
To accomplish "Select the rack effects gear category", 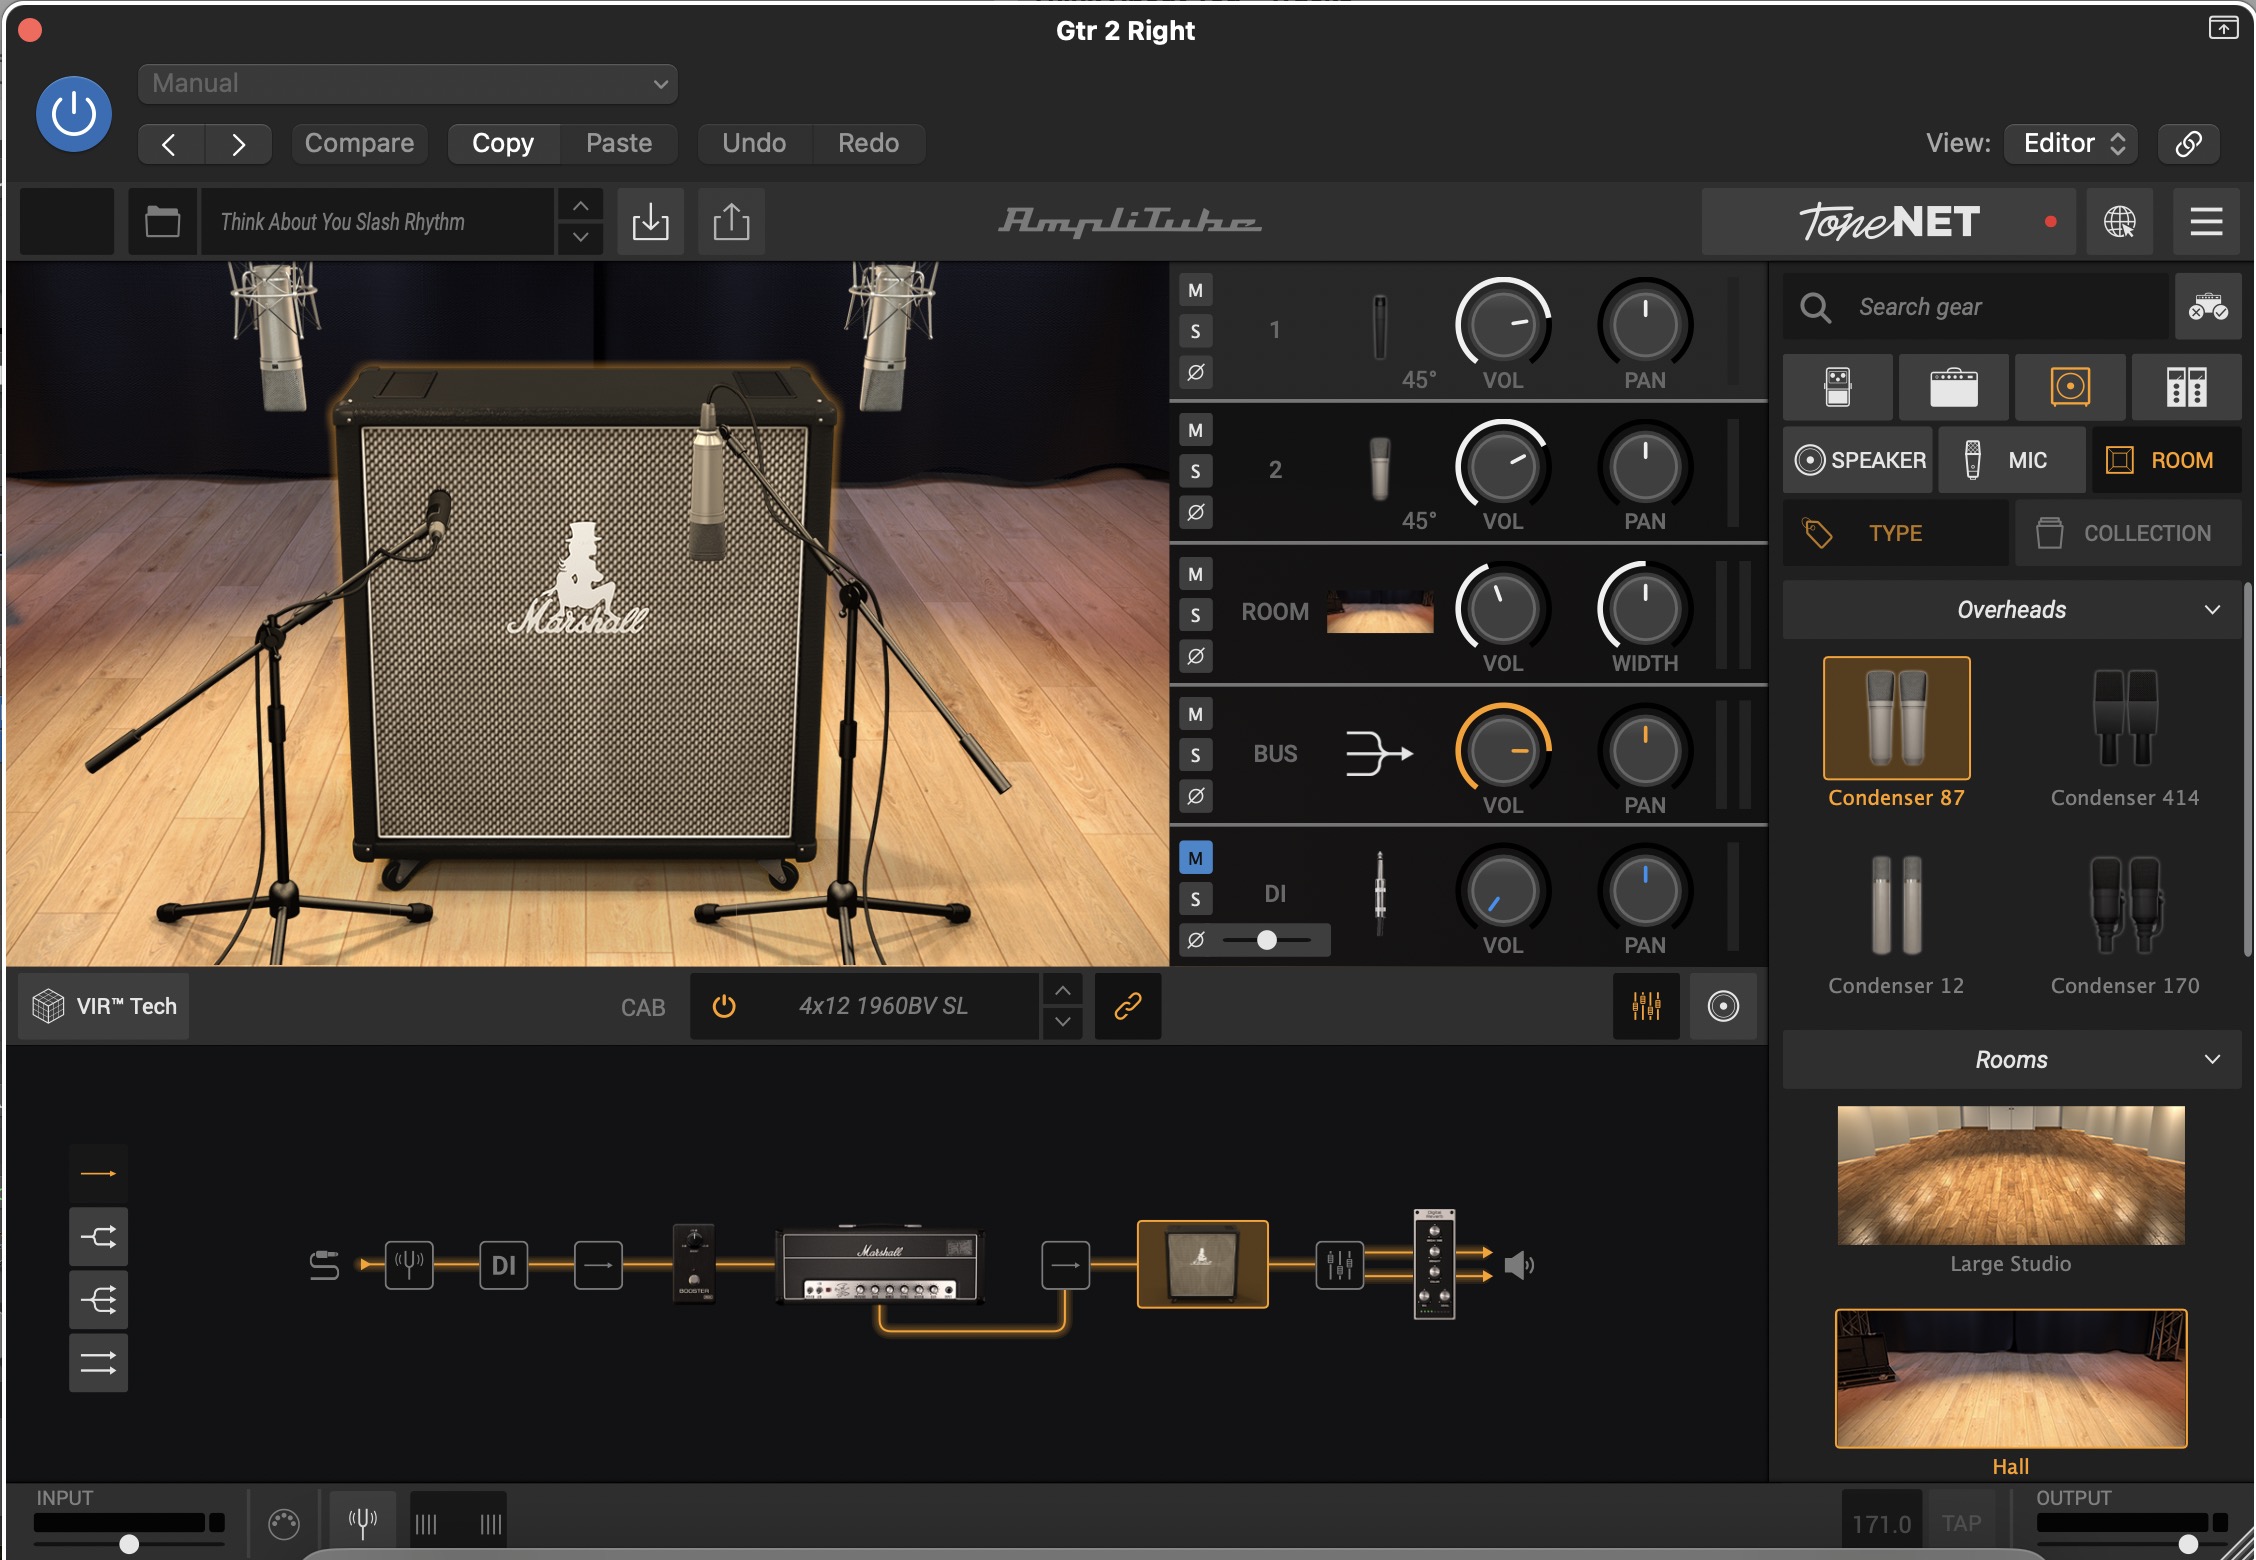I will [2186, 387].
